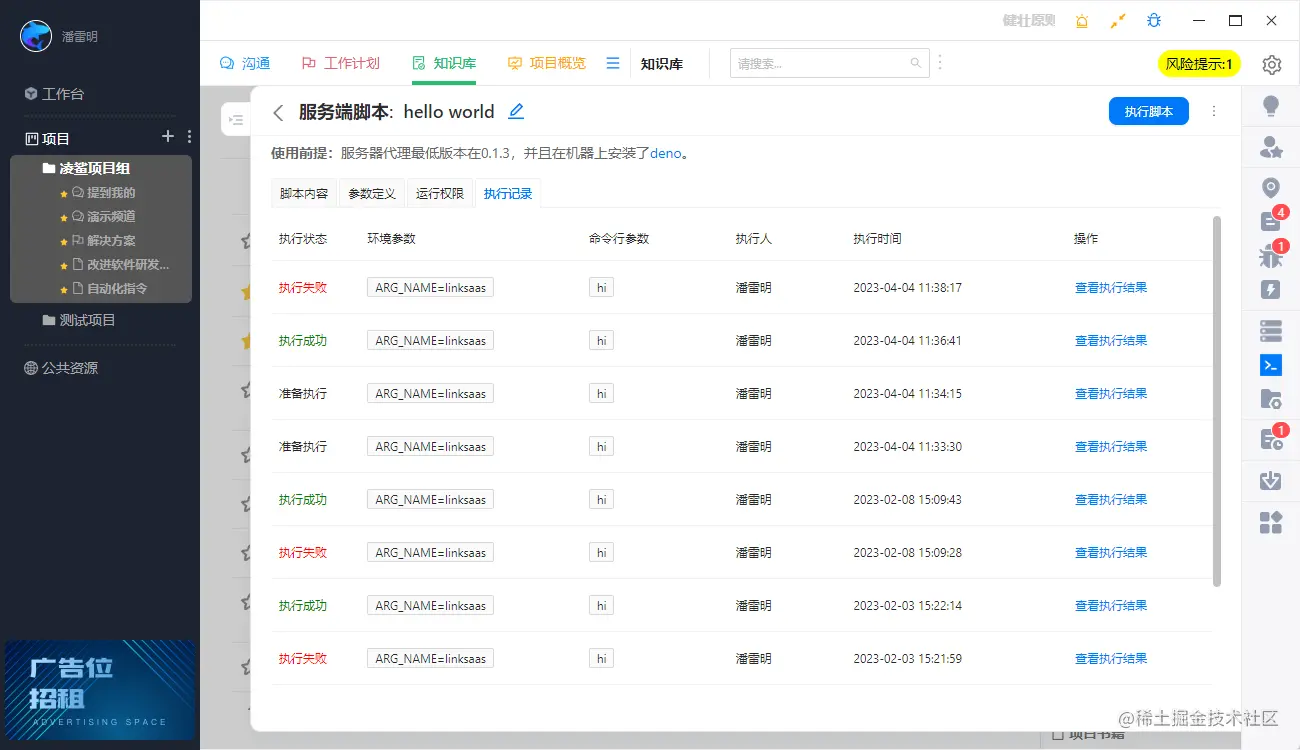1300x750 pixels.
Task: Add a project with the plus icon
Action: click(168, 136)
